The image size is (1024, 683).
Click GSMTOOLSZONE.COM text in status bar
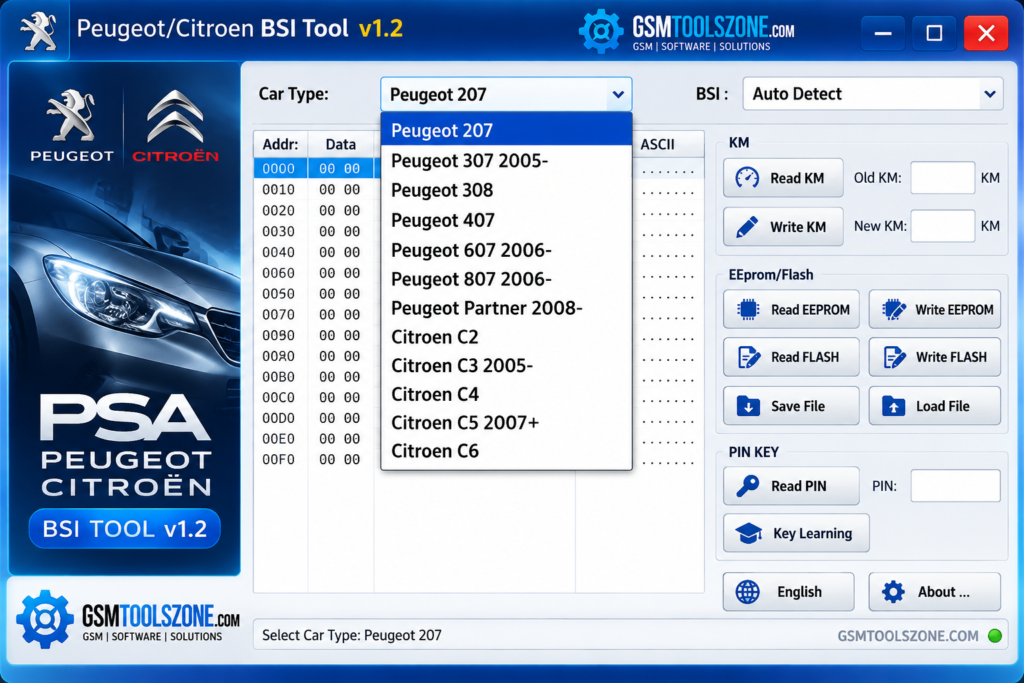tap(908, 636)
